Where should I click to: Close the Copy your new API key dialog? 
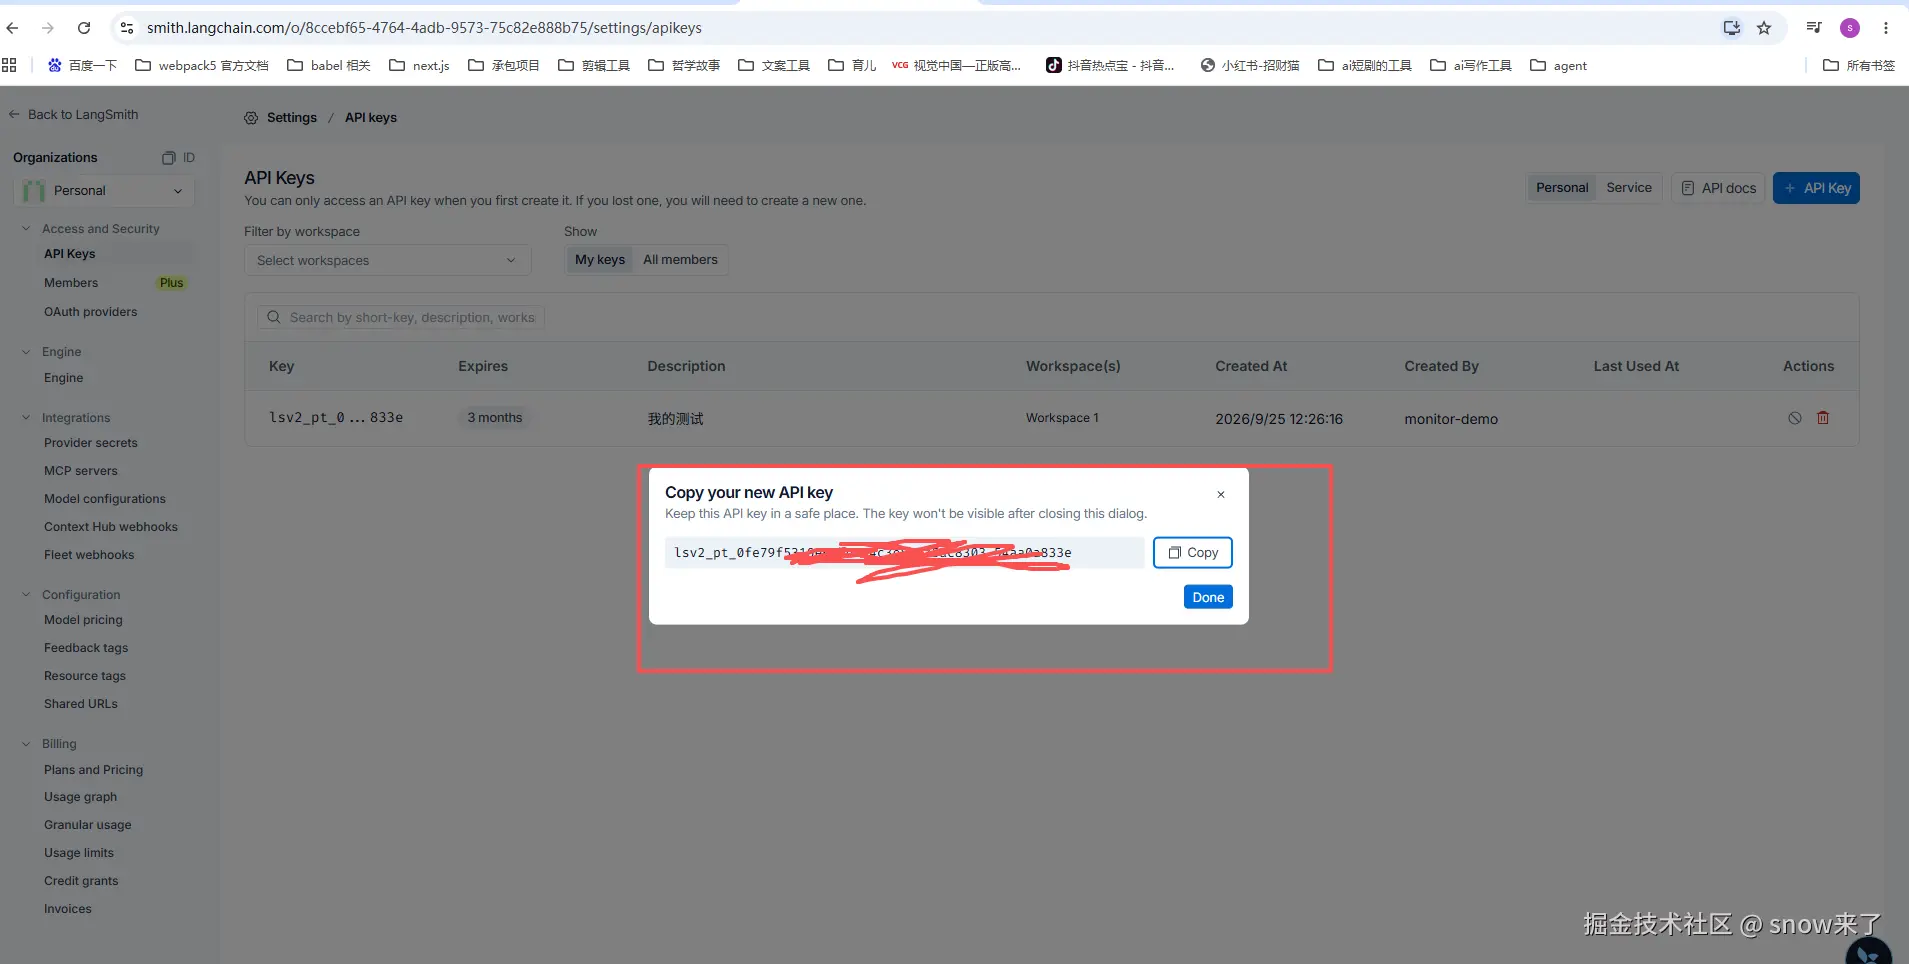tap(1221, 494)
